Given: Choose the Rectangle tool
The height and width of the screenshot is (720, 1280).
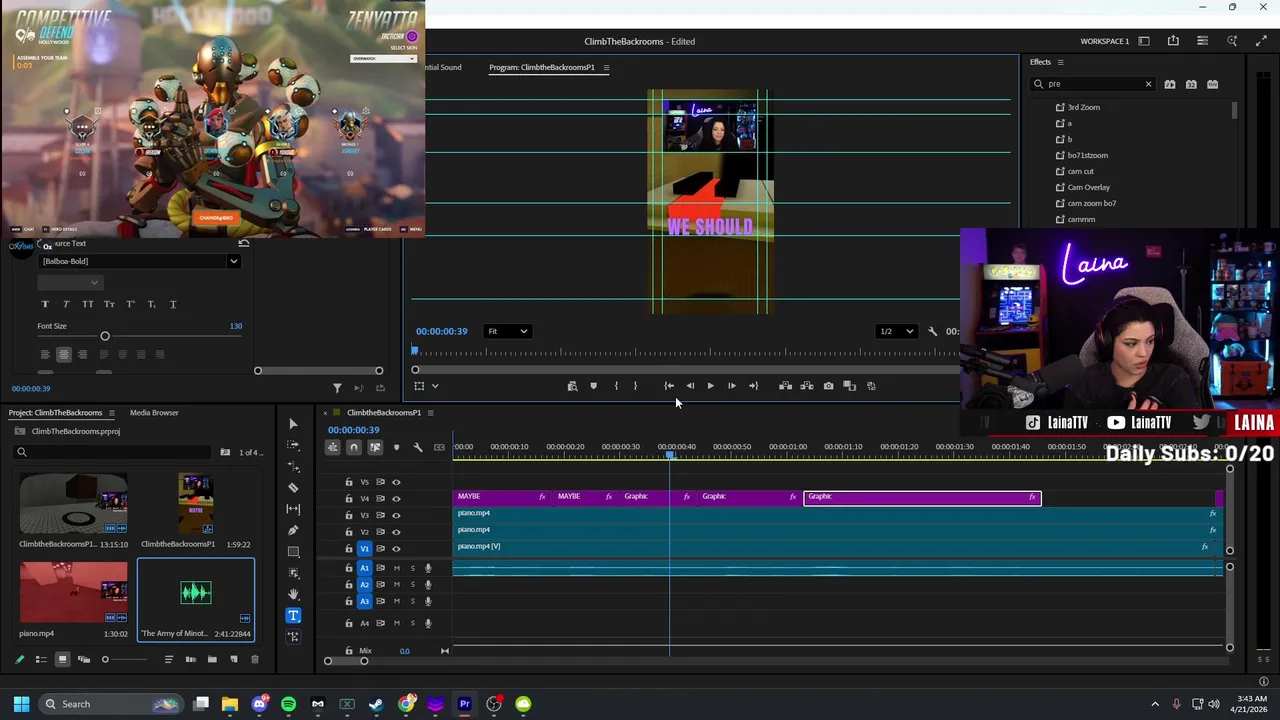Looking at the screenshot, I should 293,552.
